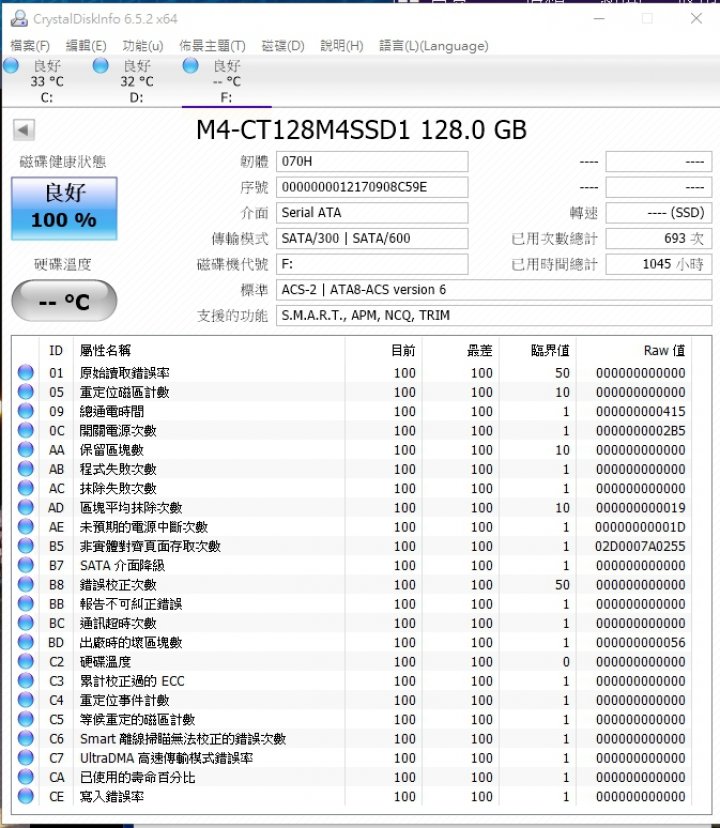Click the serial number field 0000000012170908C59E
Viewport: 720px width, 828px height.
[372, 187]
